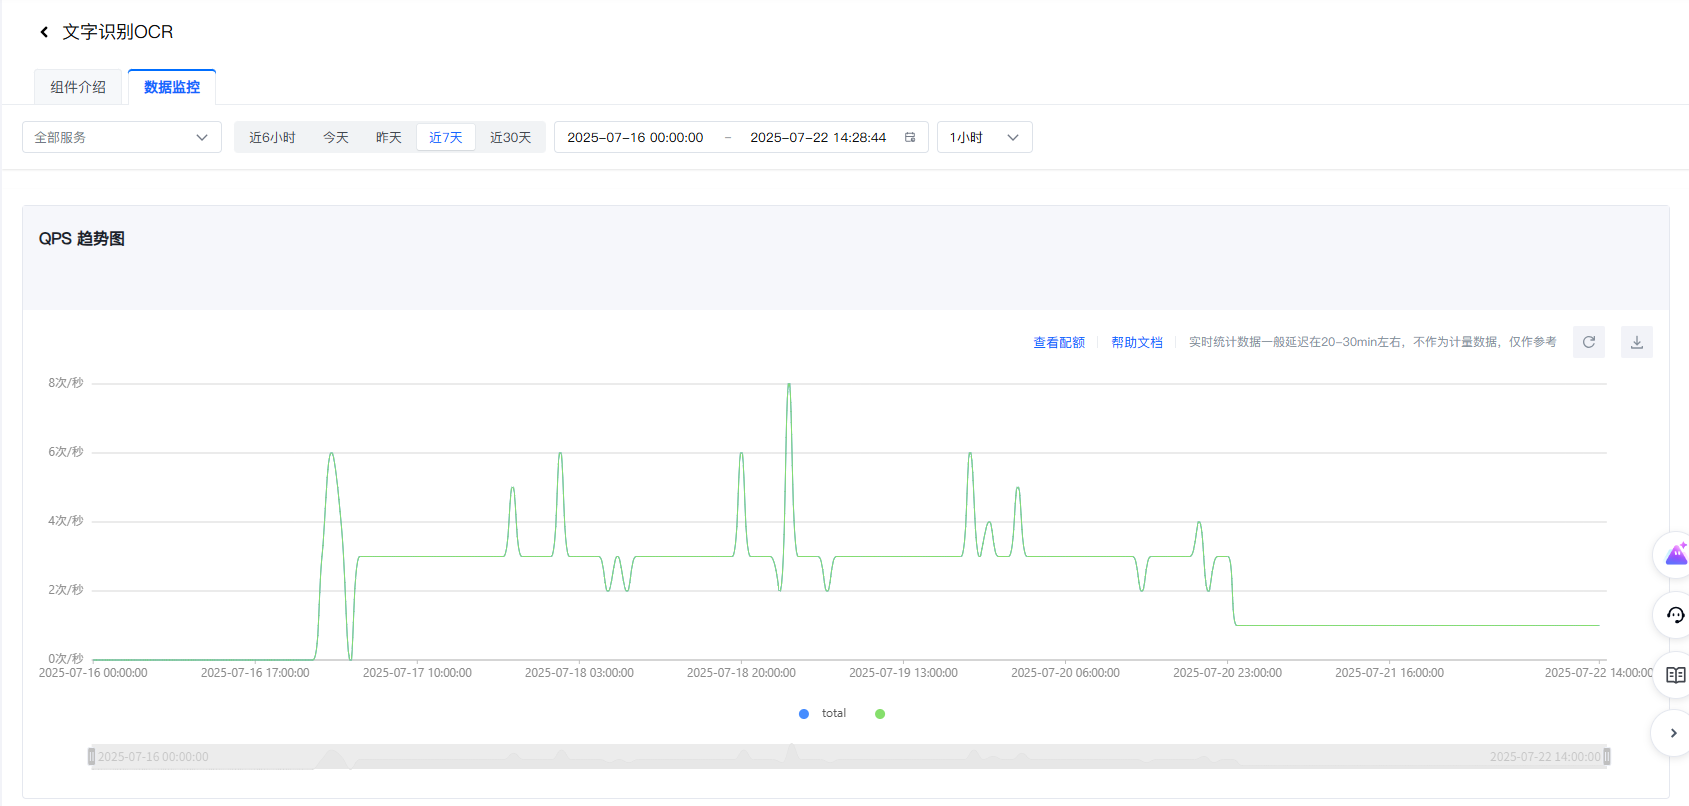Image resolution: width=1689 pixels, height=806 pixels.
Task: Click the back arrow beside 文字识别OCR
Action: [x=44, y=32]
